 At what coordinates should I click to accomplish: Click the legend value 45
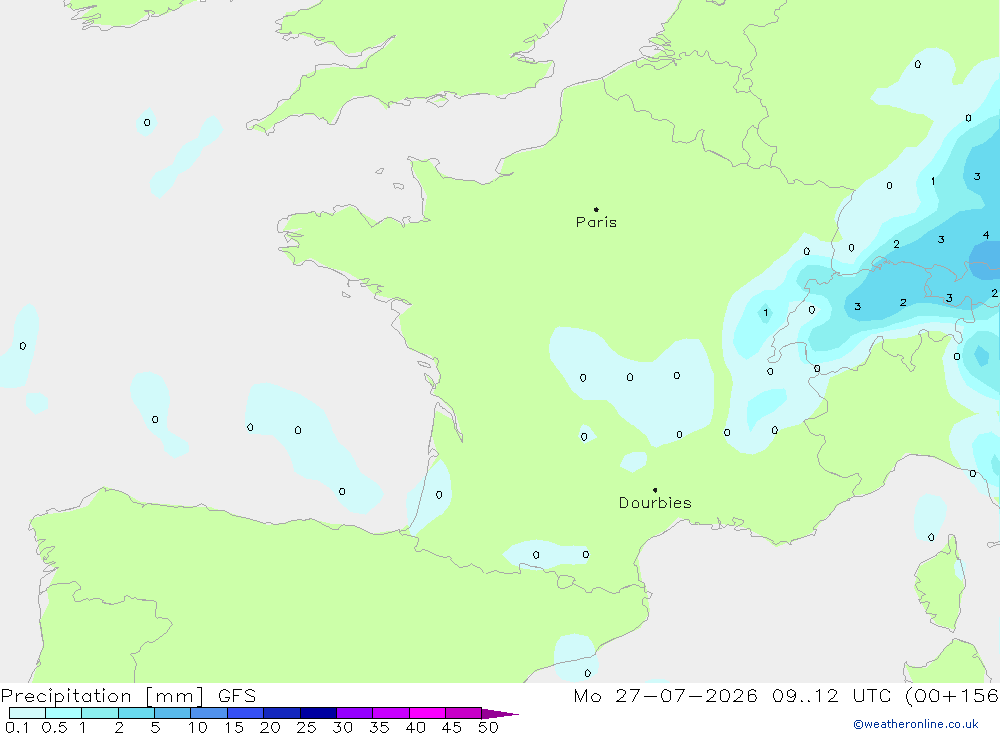point(452,727)
